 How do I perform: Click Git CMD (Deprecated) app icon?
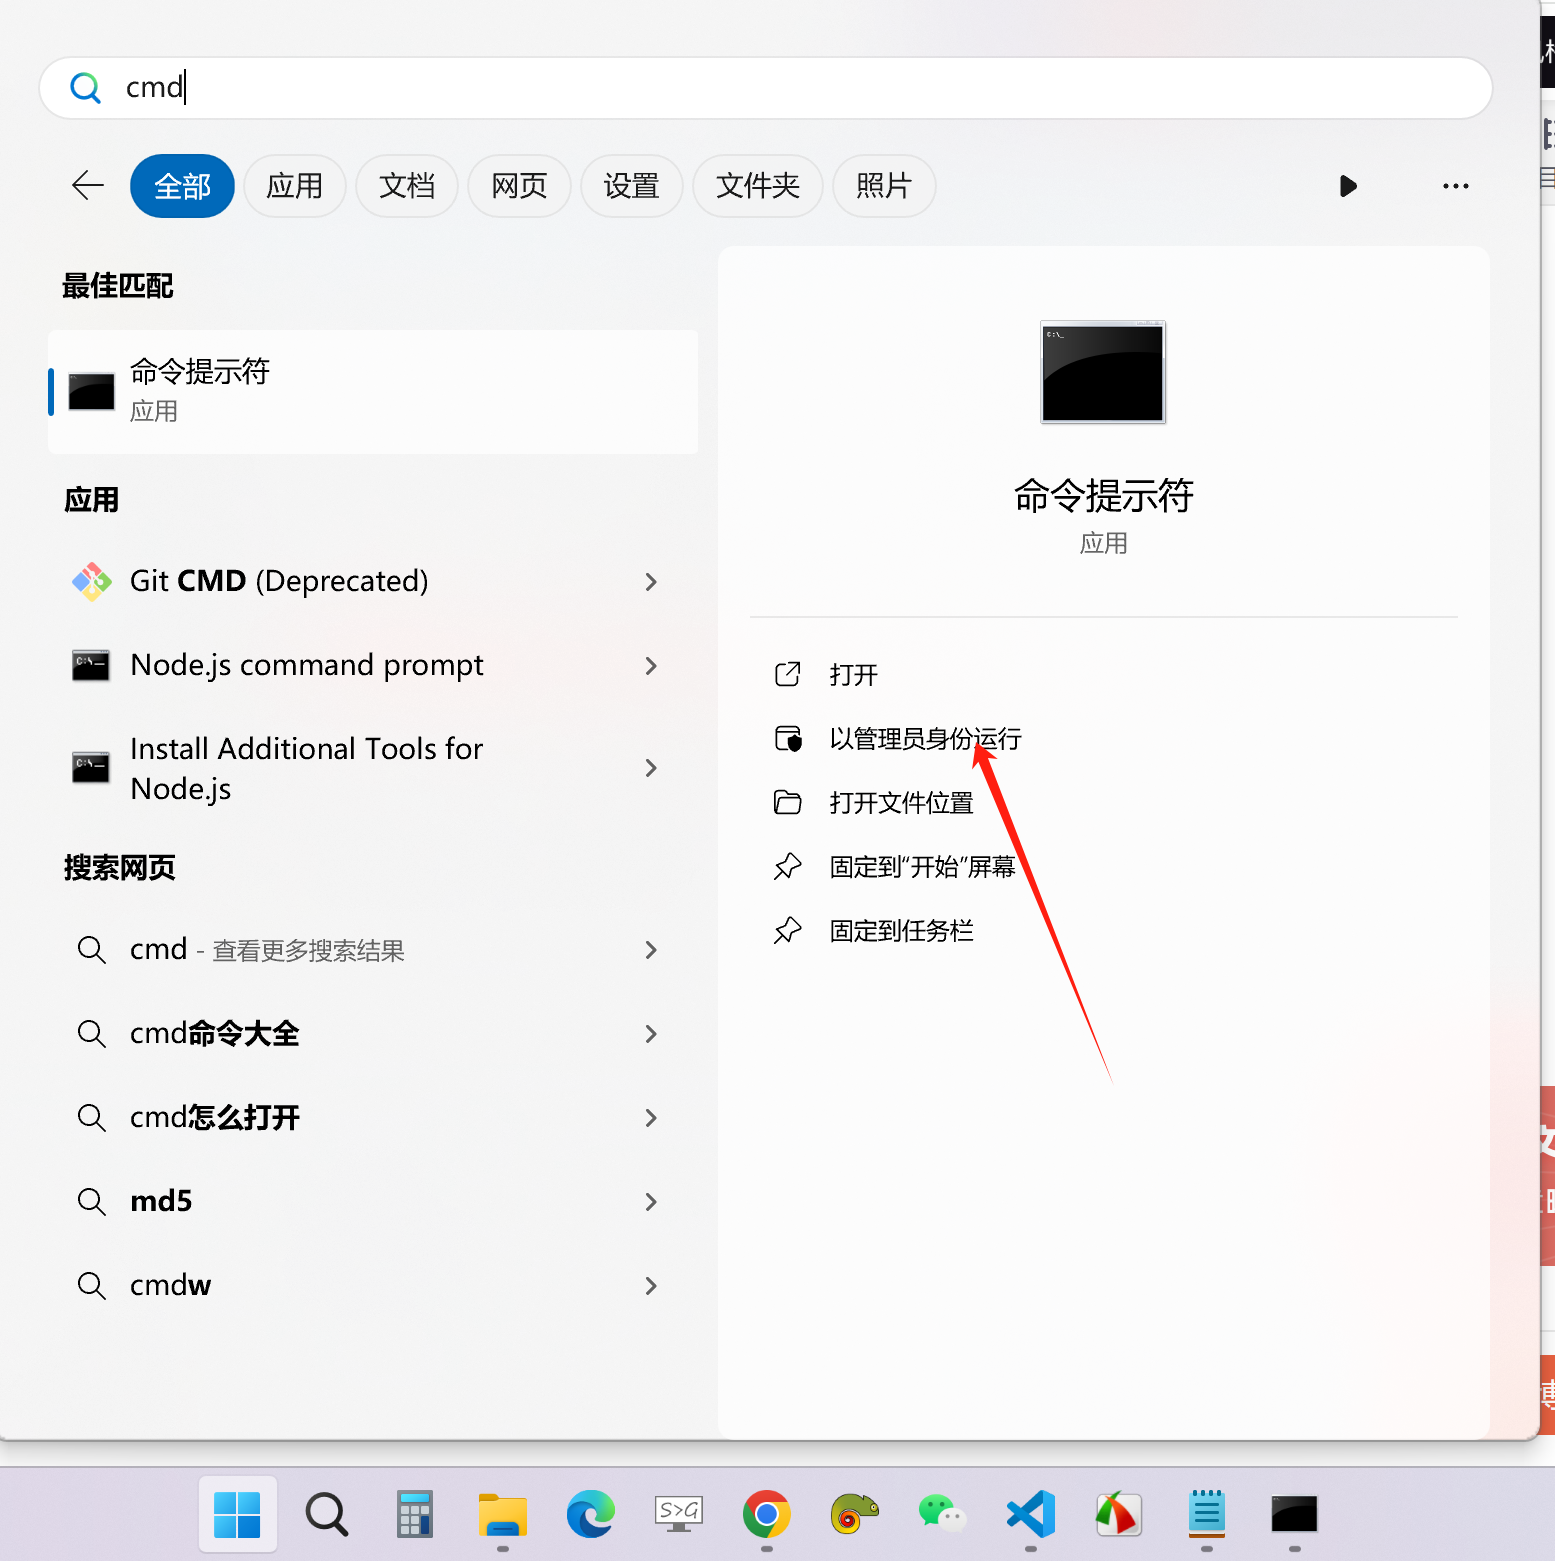[91, 581]
